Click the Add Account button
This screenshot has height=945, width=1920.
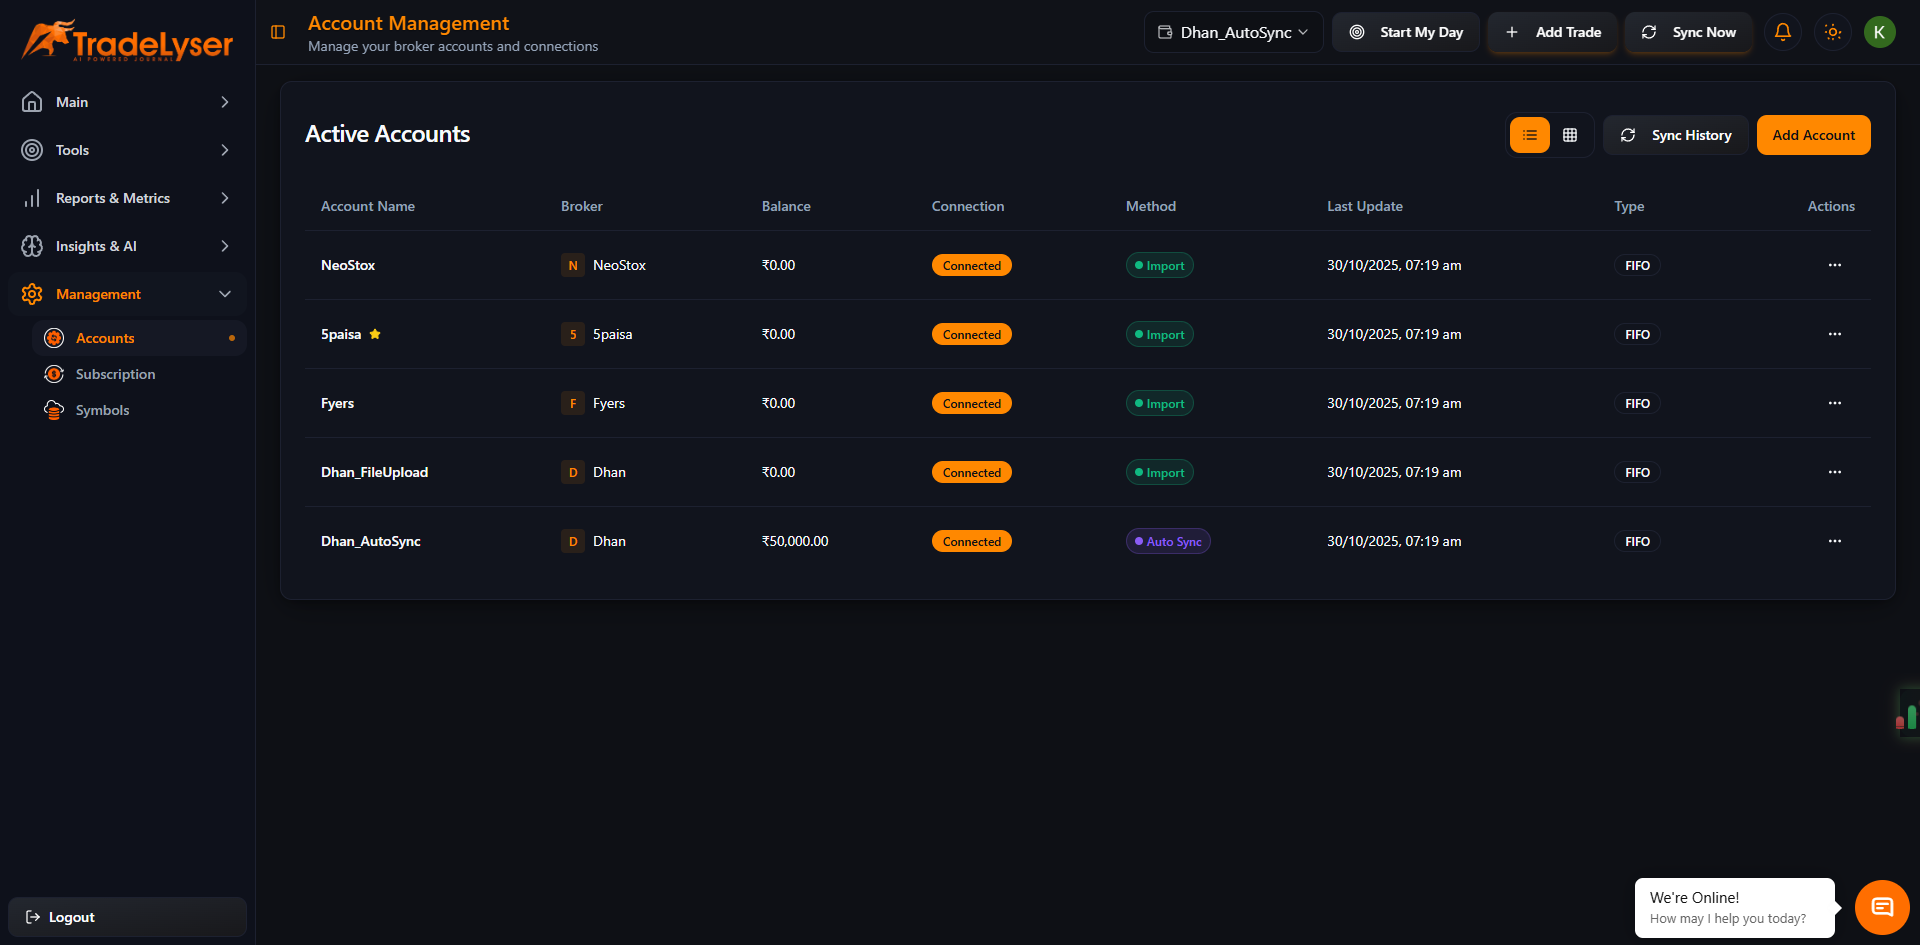1813,134
